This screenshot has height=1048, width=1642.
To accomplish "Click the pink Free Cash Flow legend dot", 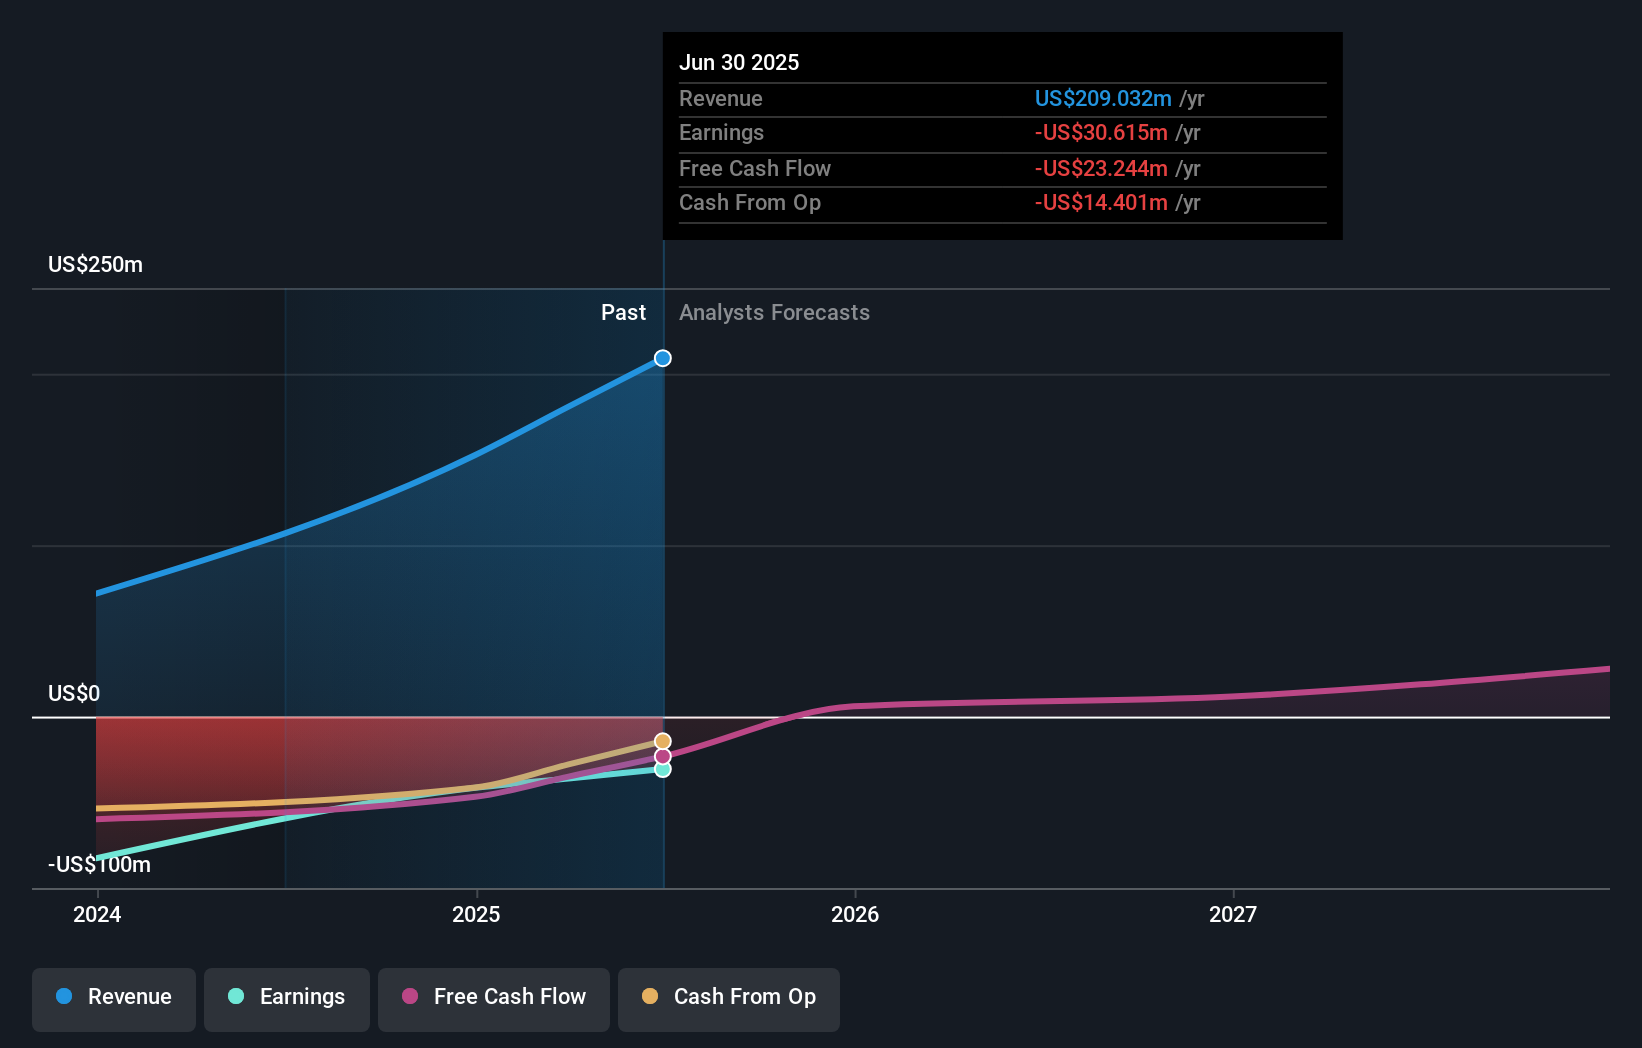I will tap(410, 997).
